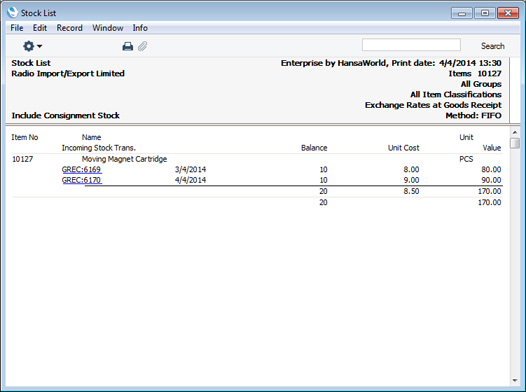Click Radio Import/Export Limited company name
This screenshot has height=392, width=526.
68,74
